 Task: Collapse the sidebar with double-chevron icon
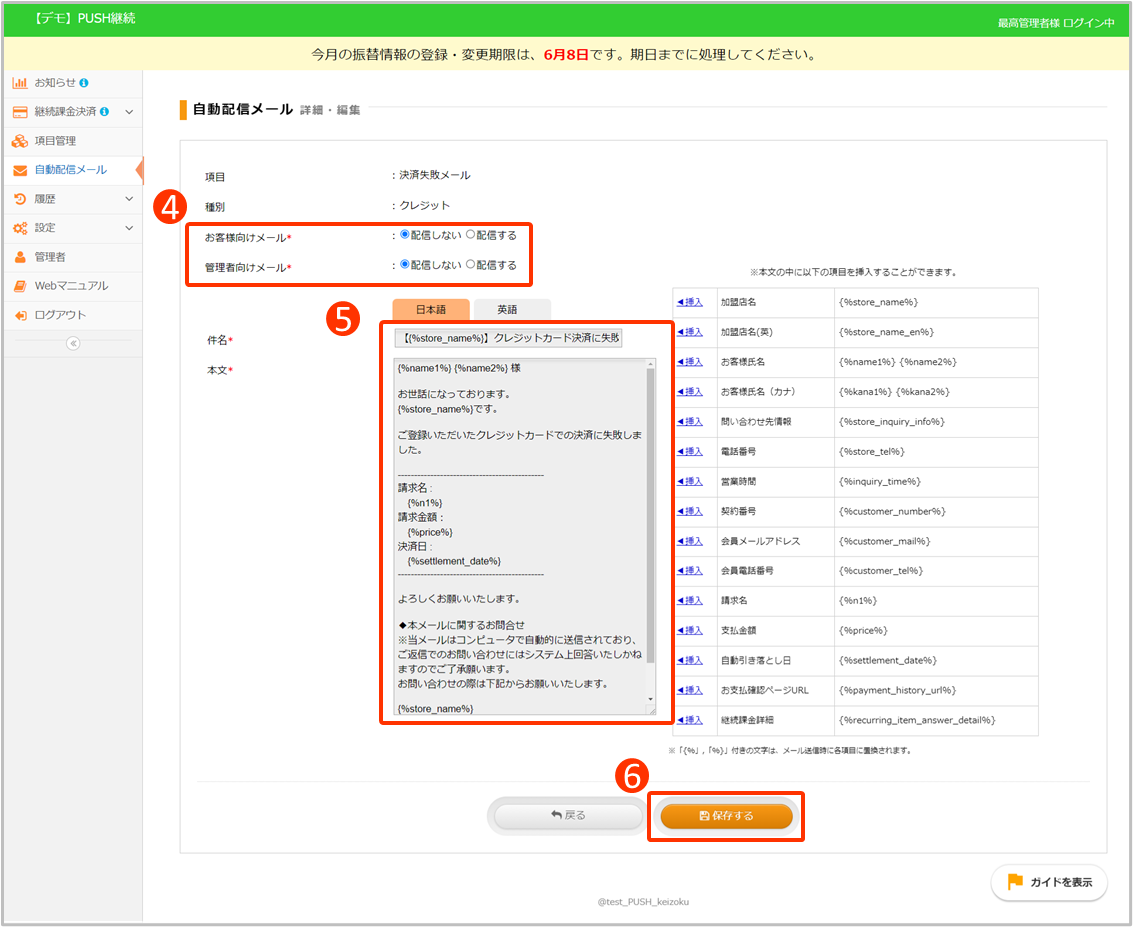pos(73,343)
